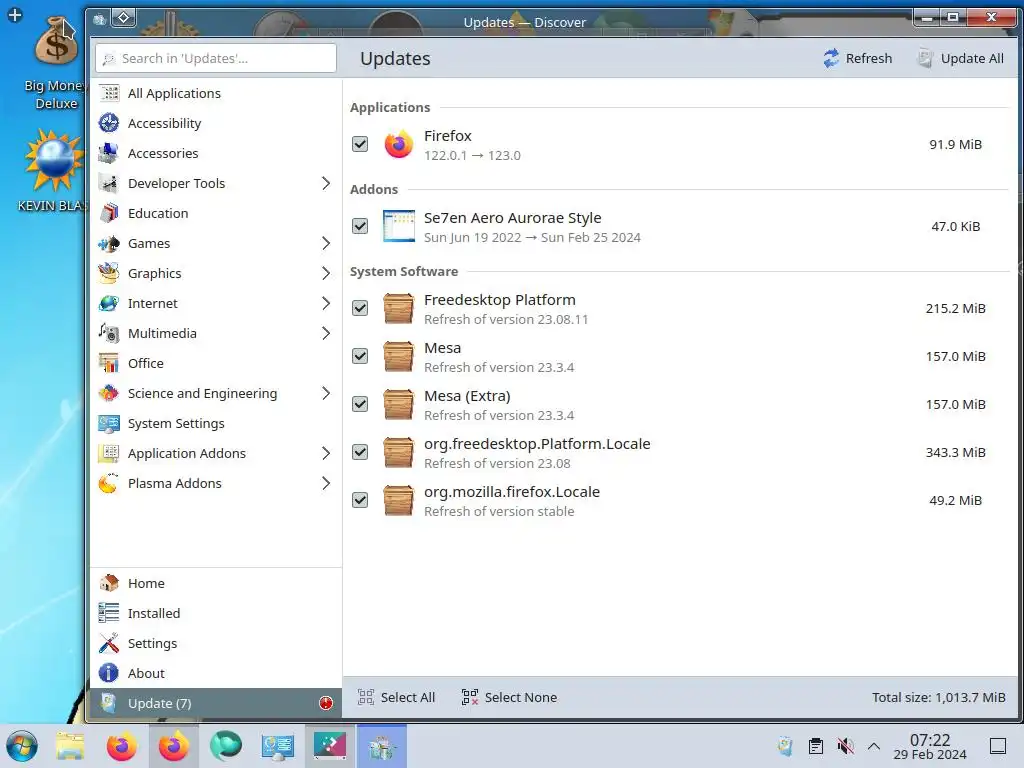This screenshot has height=768, width=1024.
Task: Click the Refresh button
Action: tap(857, 58)
